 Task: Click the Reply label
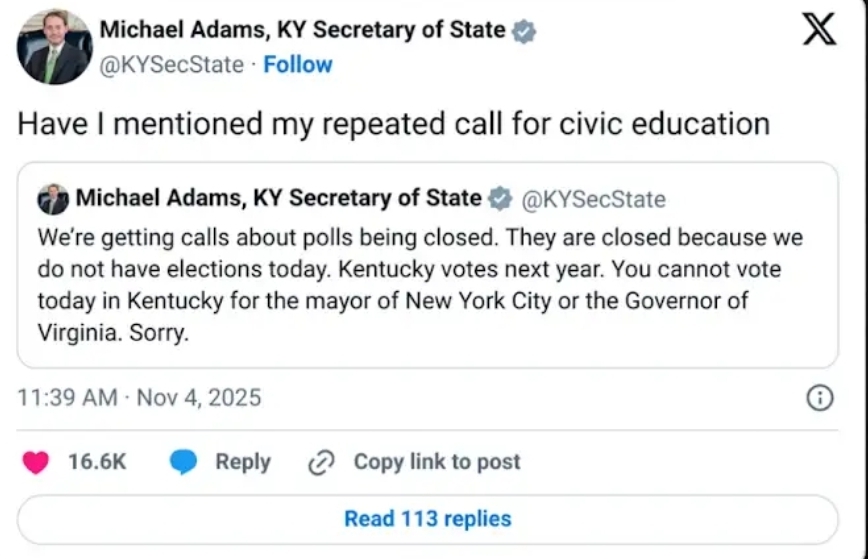243,462
